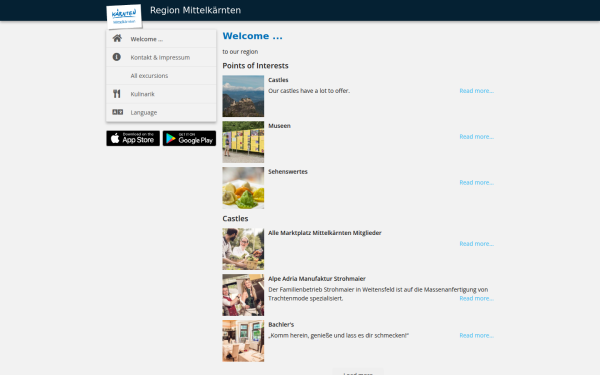Open Alpe Adria Manufaktur Strohmaier thumbnail
Screen dimensions: 600x375
(243, 295)
